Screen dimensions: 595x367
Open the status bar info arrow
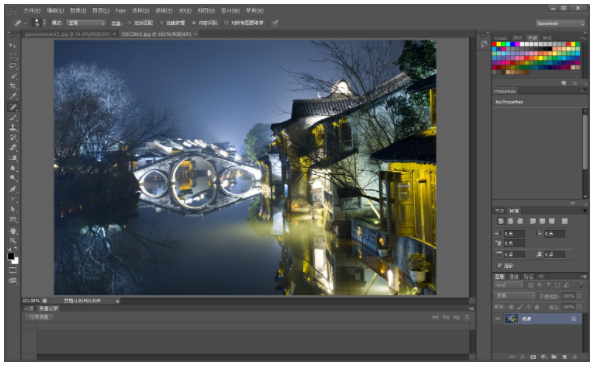pyautogui.click(x=118, y=301)
